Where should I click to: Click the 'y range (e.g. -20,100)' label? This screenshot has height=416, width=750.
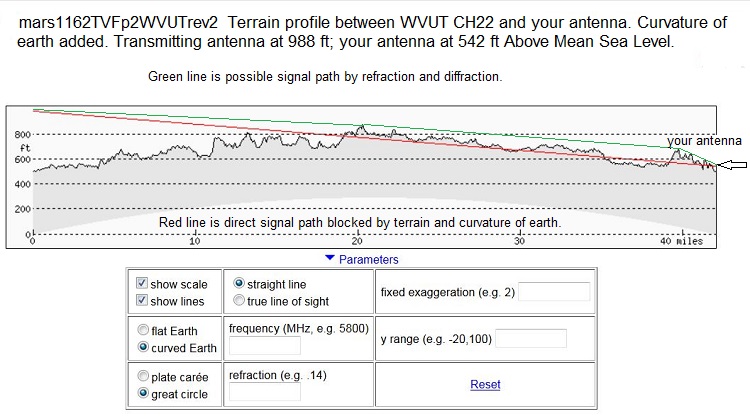(436, 339)
